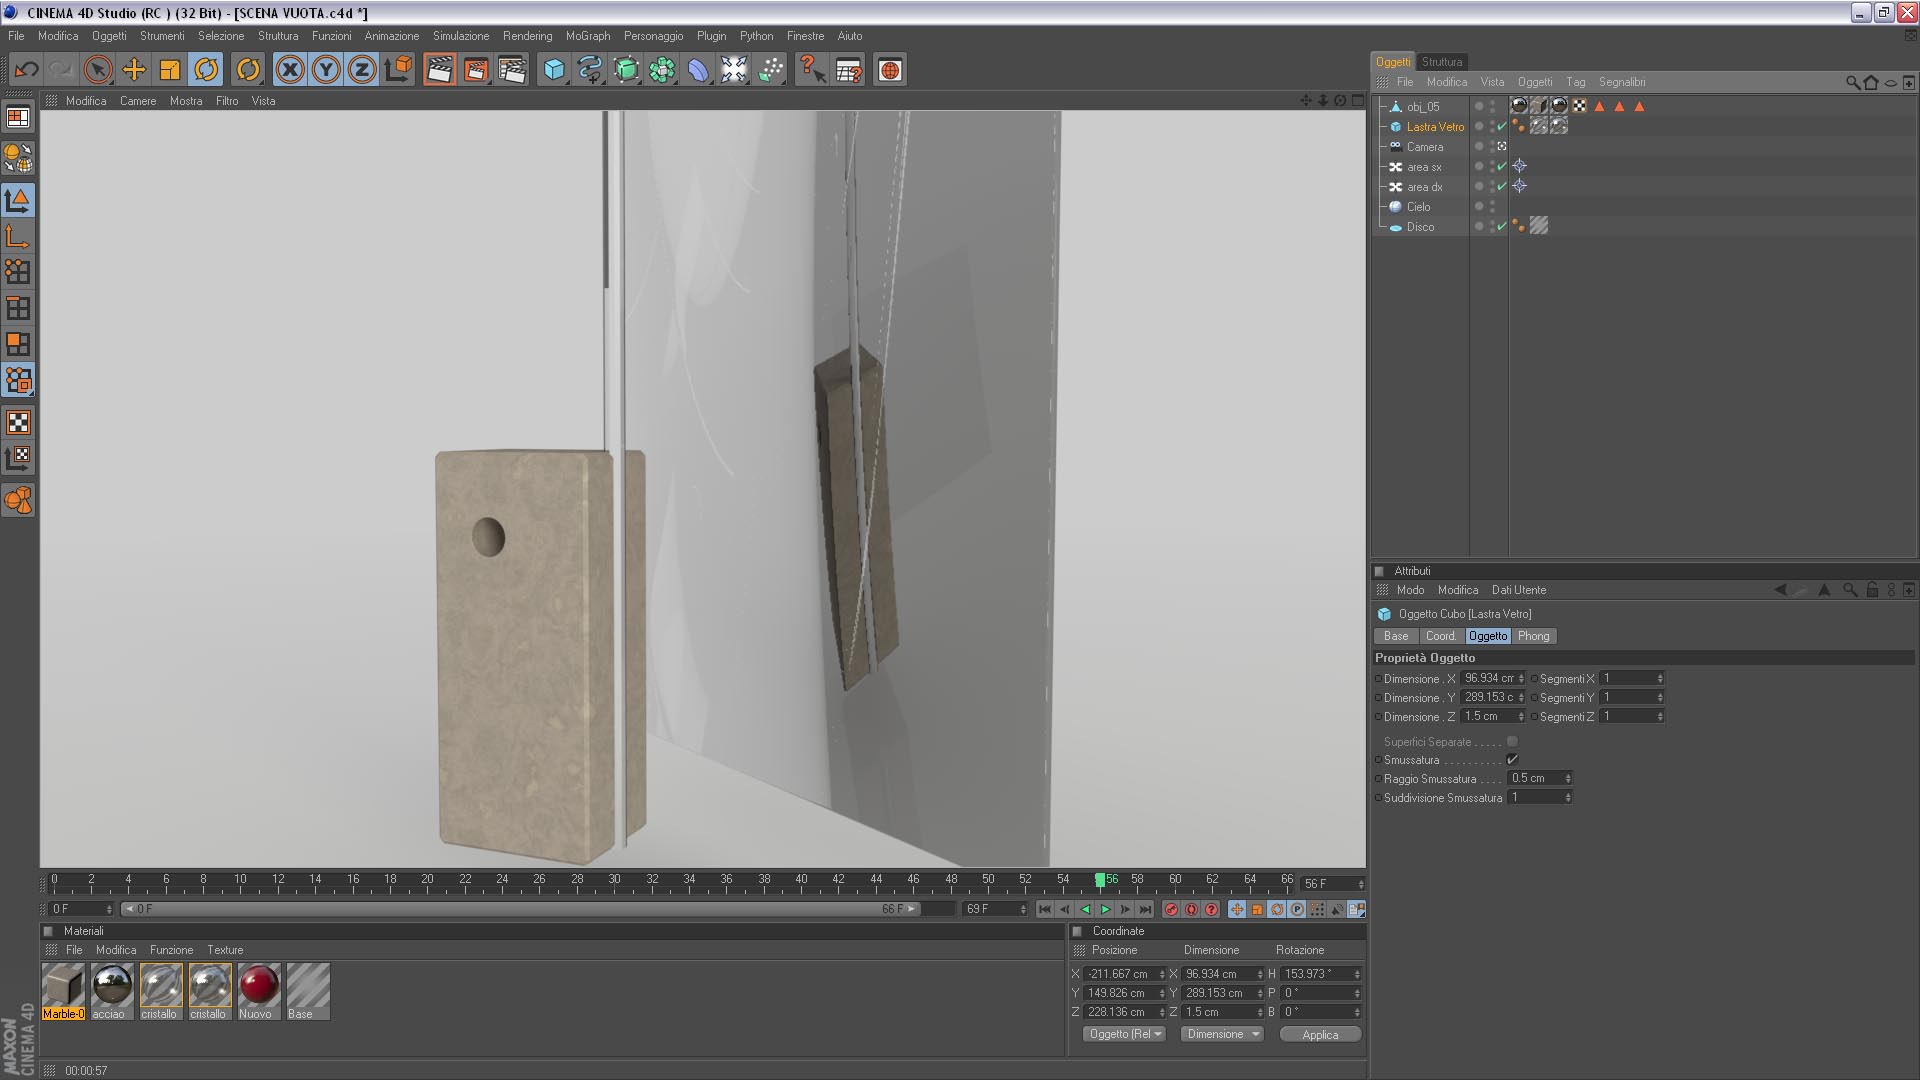Image resolution: width=1920 pixels, height=1080 pixels.
Task: Switch to the Phong tab
Action: (x=1532, y=636)
